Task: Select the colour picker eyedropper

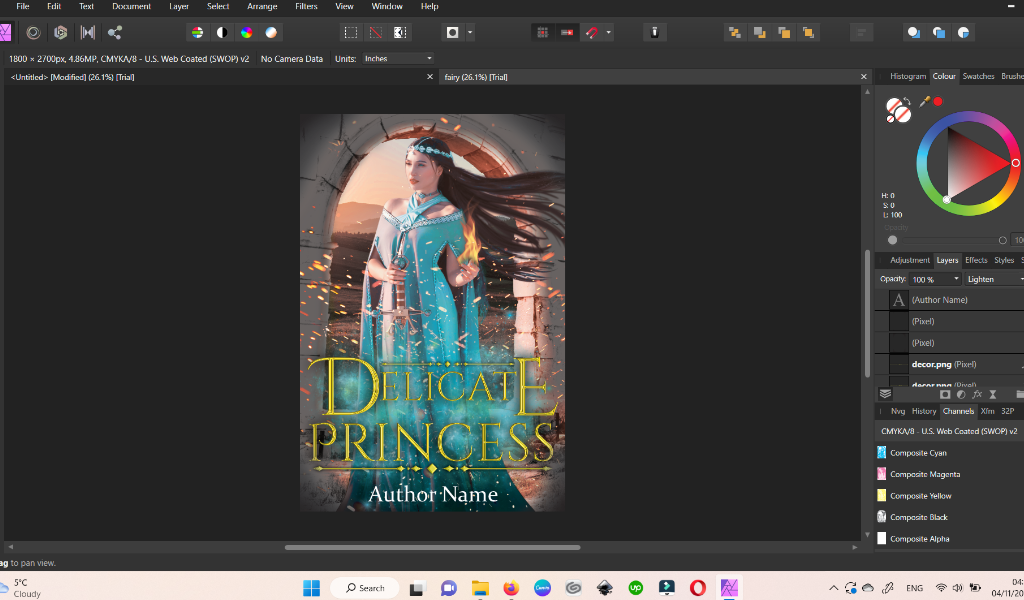Action: click(x=925, y=101)
